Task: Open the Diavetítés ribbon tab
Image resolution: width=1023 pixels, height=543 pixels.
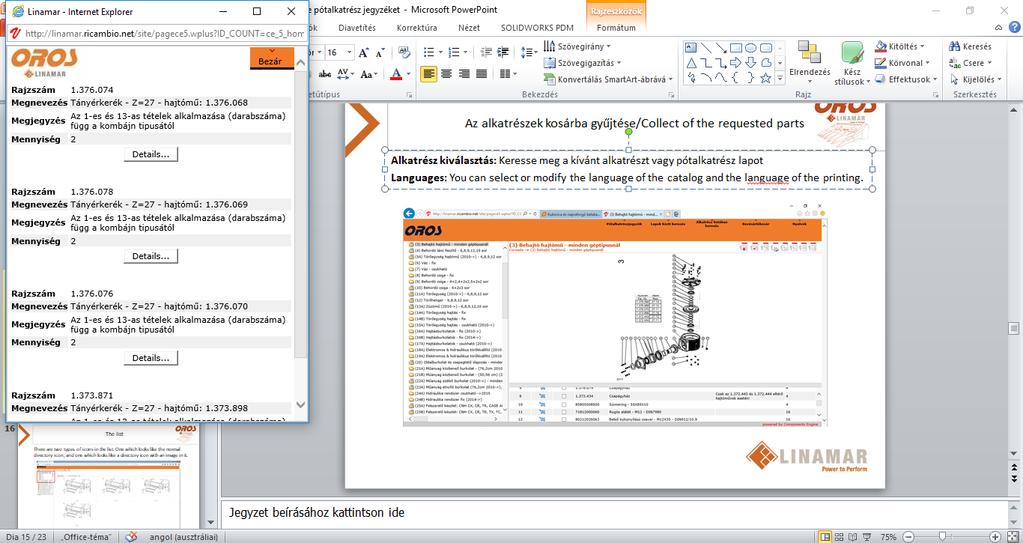Action: pyautogui.click(x=357, y=27)
